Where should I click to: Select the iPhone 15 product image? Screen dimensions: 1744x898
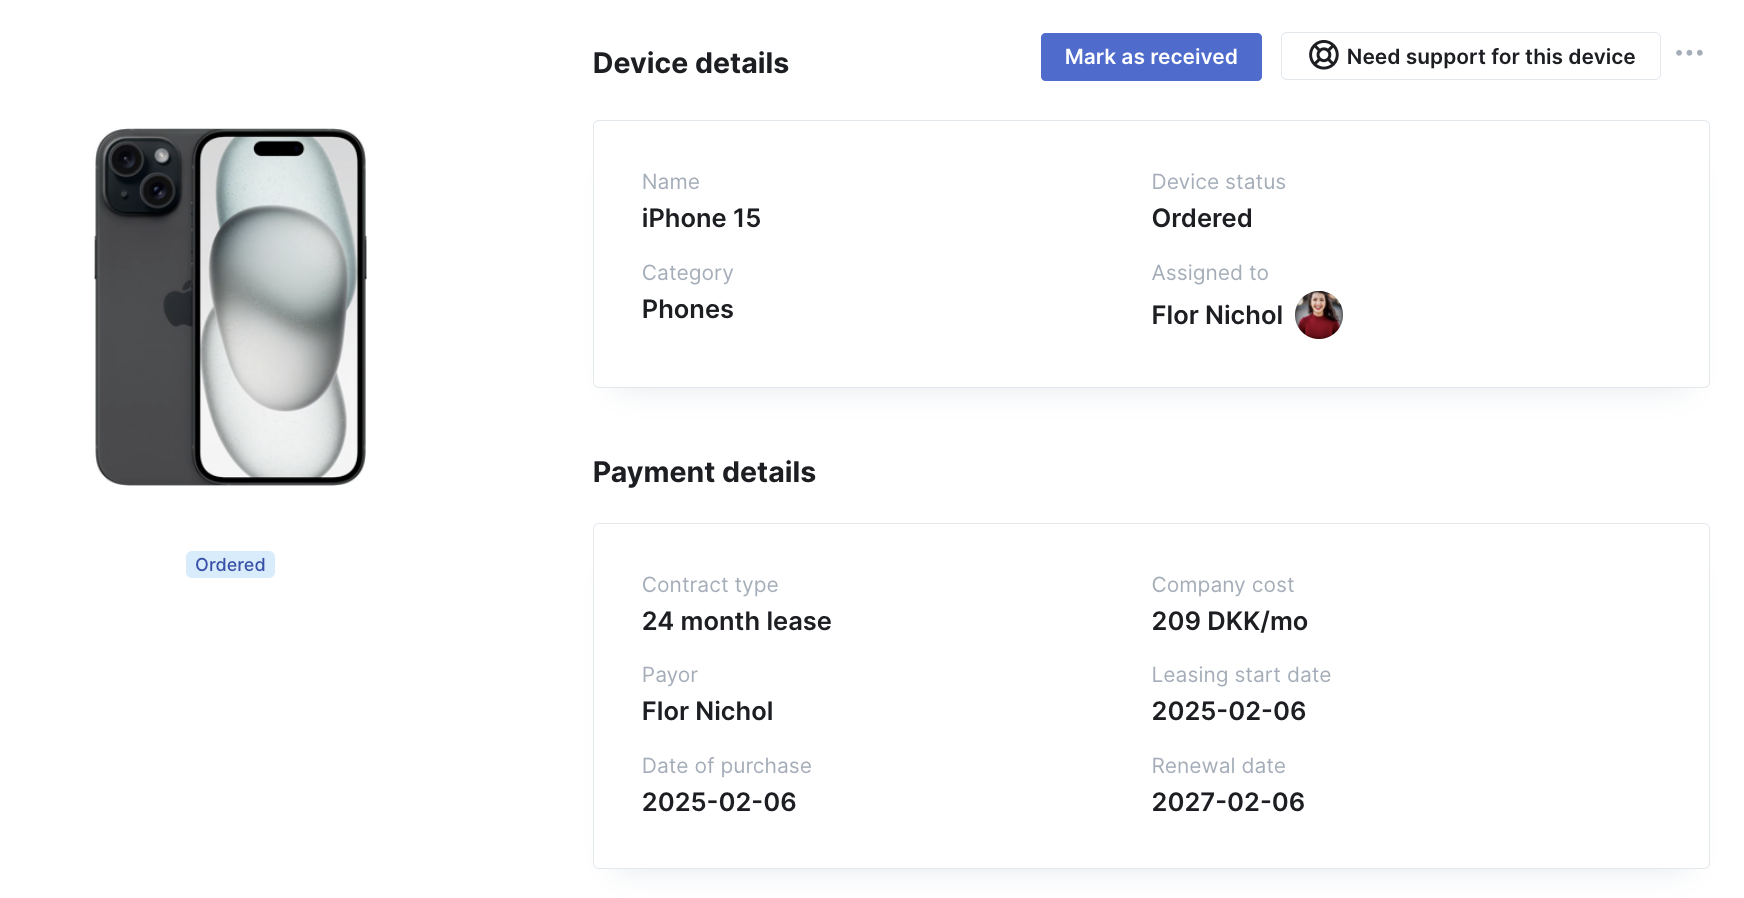click(230, 307)
